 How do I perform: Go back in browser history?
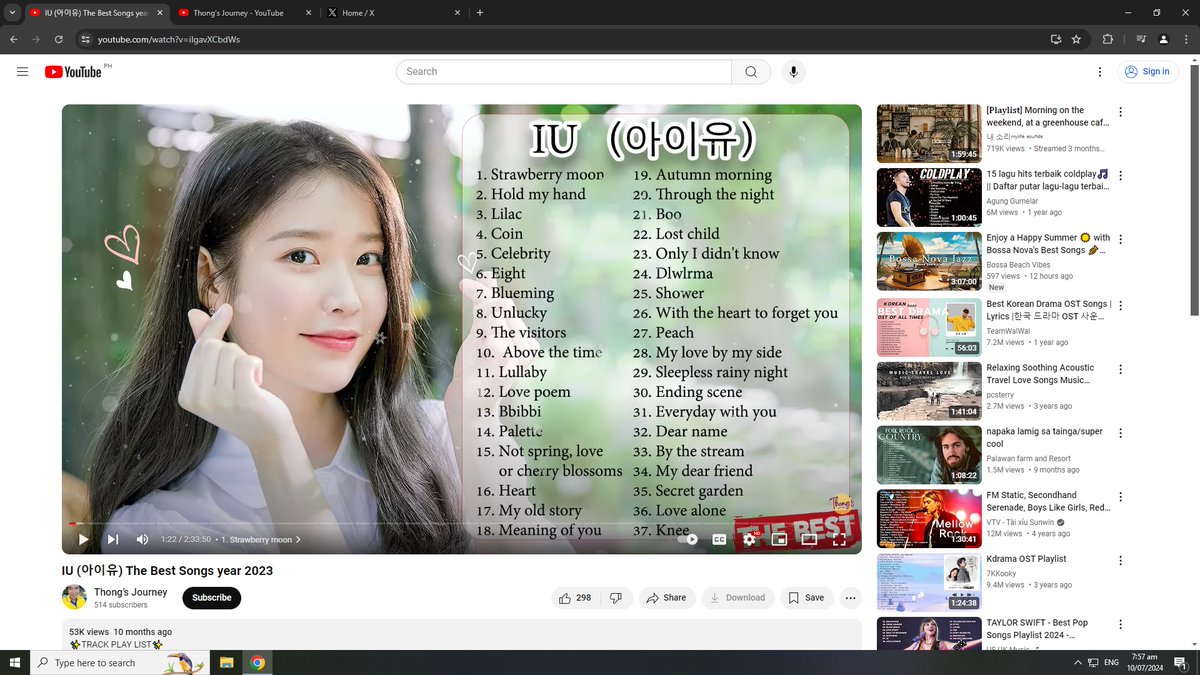pyautogui.click(x=13, y=39)
